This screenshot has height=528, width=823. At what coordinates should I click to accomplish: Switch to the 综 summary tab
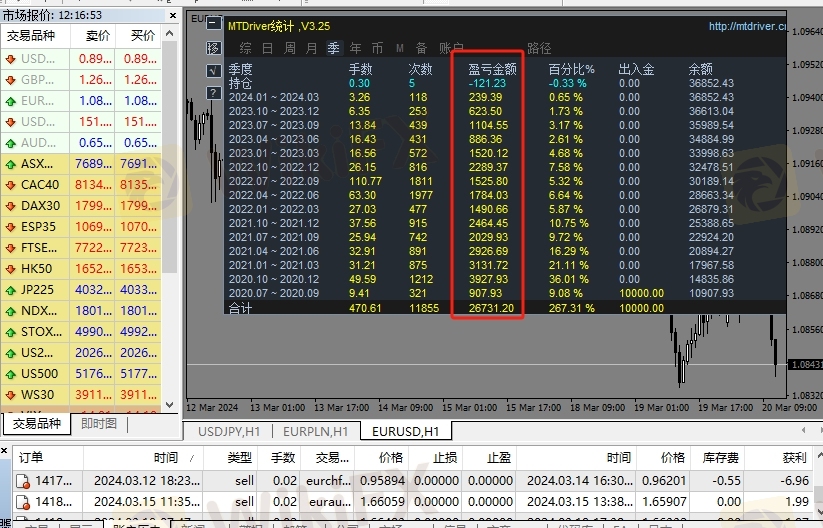click(245, 48)
